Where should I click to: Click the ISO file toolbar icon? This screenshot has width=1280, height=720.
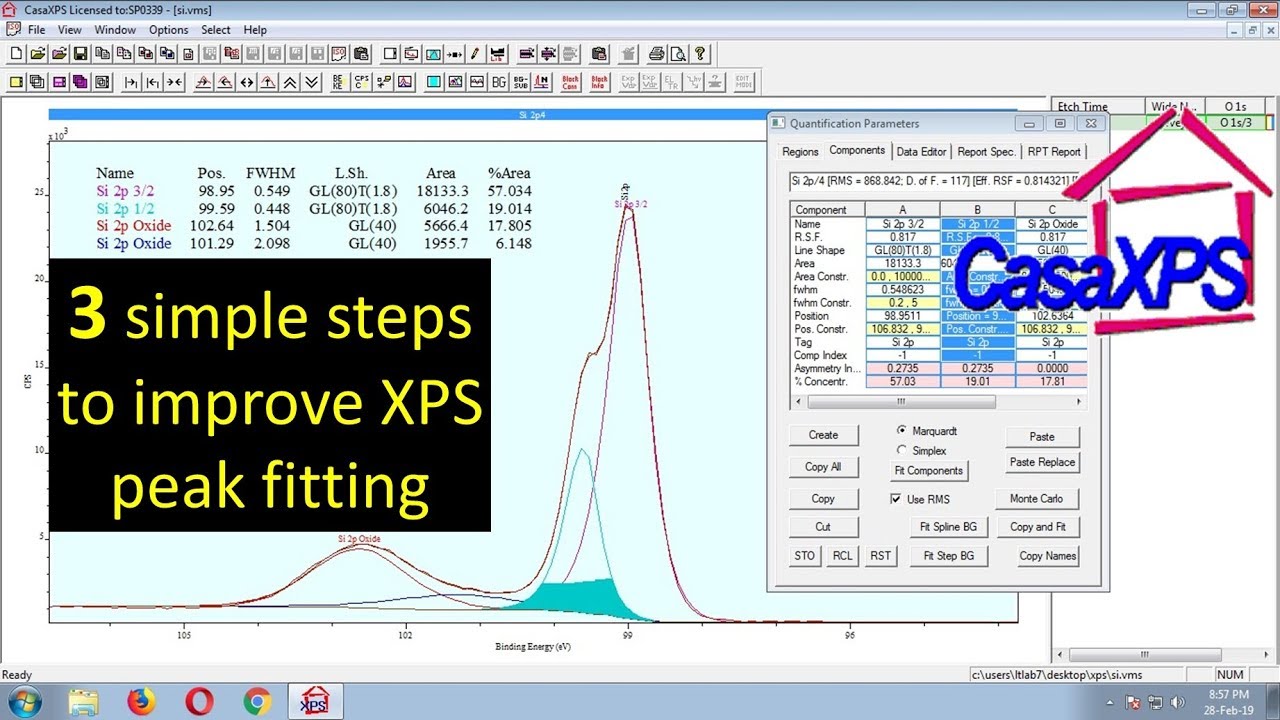point(338,53)
